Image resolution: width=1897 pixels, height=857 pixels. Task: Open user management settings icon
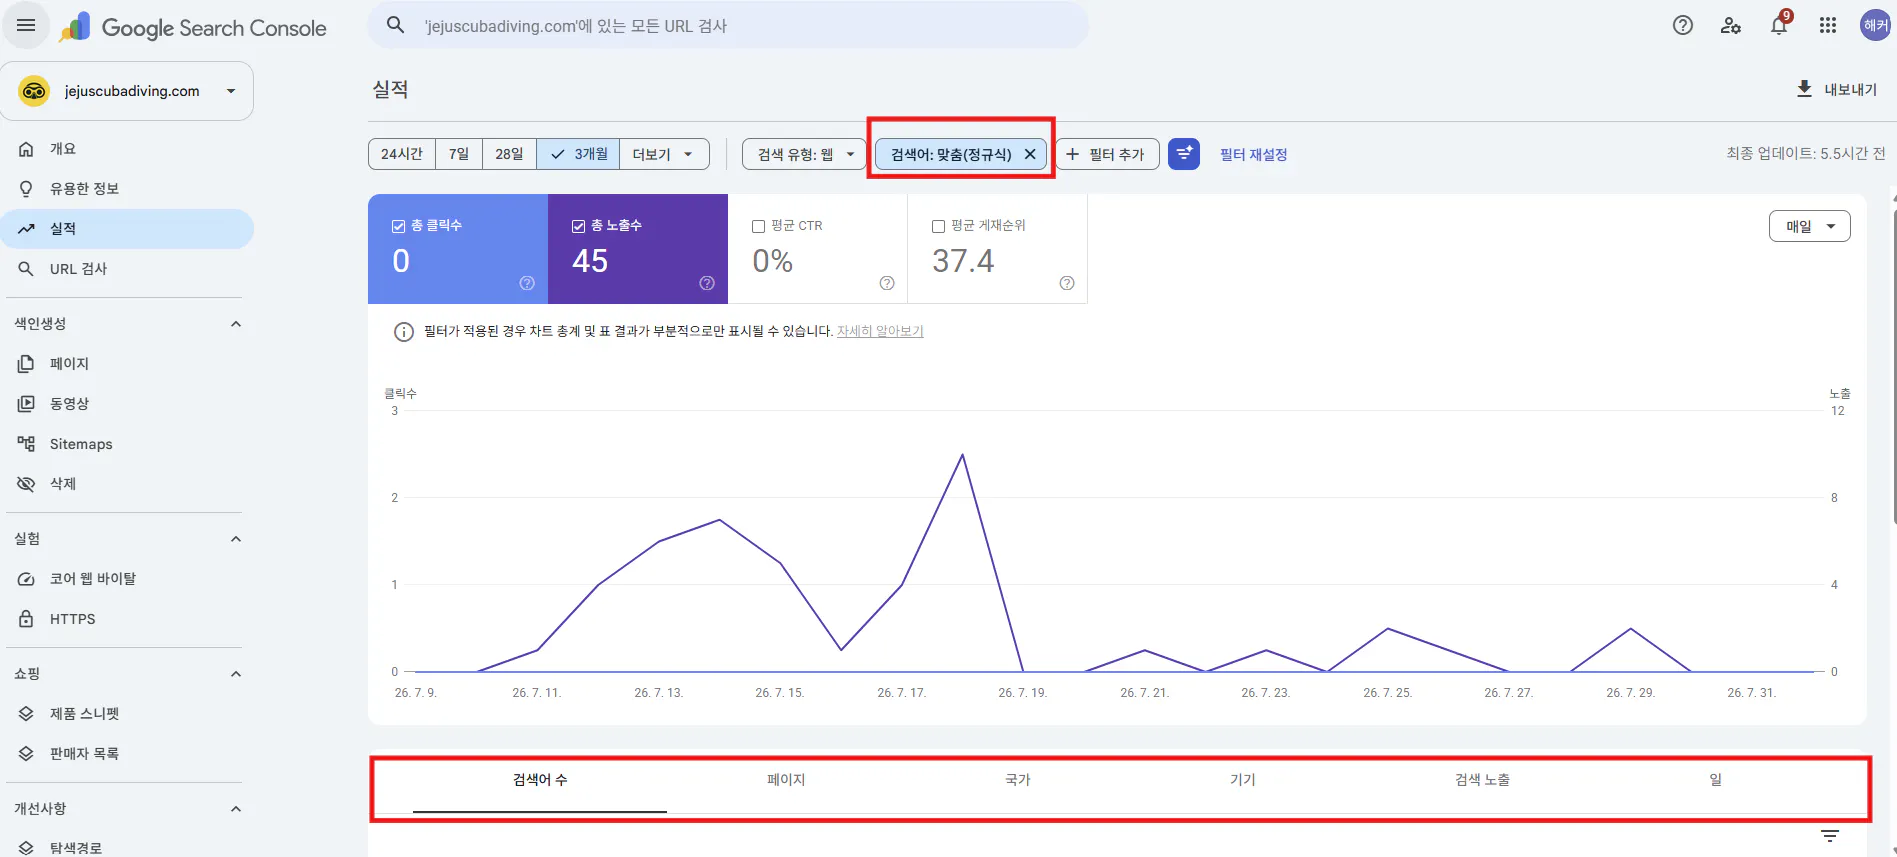[1731, 26]
